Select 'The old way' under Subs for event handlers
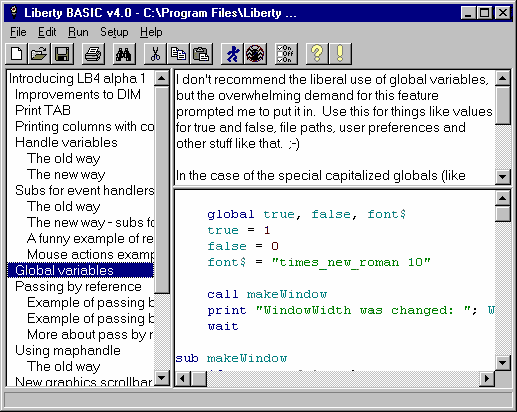Screen dimensions: 517x412 [63, 207]
